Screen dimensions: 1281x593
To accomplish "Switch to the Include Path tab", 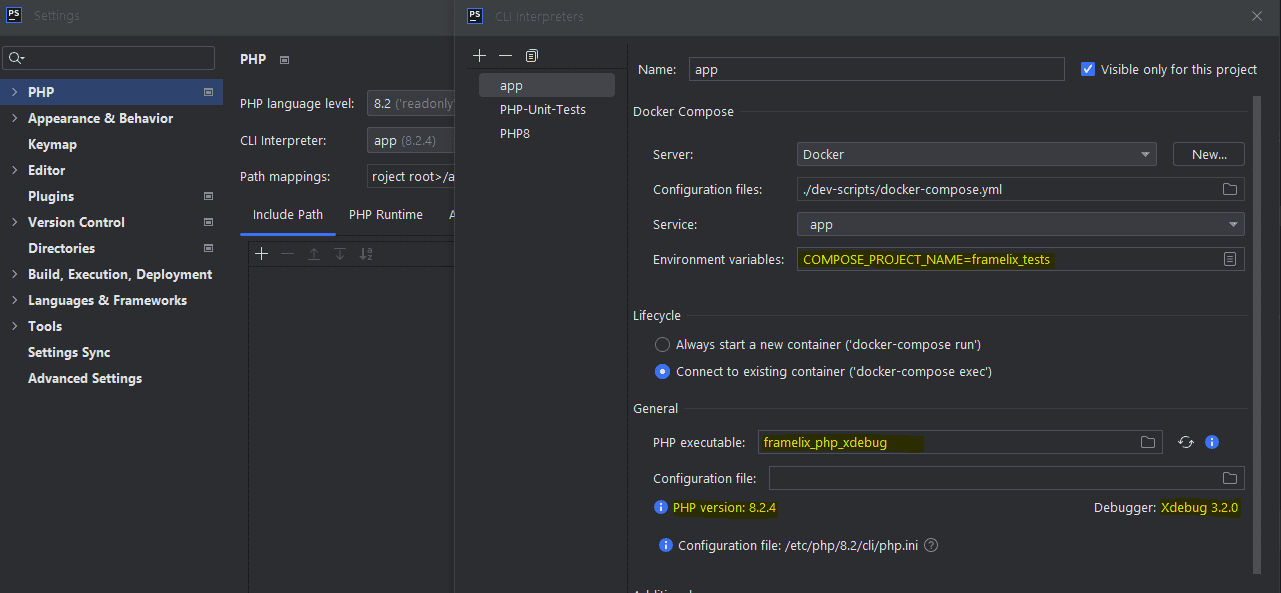I will tap(288, 214).
